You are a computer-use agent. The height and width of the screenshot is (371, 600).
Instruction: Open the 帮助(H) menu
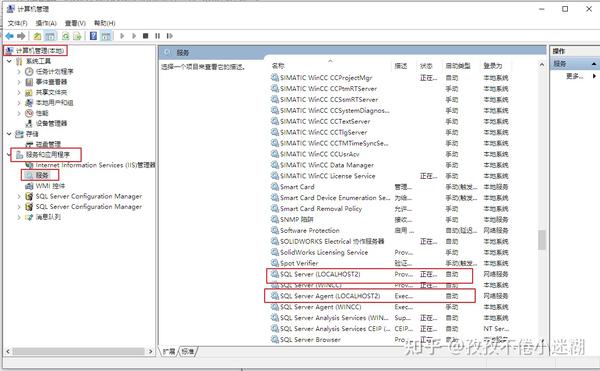coord(105,23)
